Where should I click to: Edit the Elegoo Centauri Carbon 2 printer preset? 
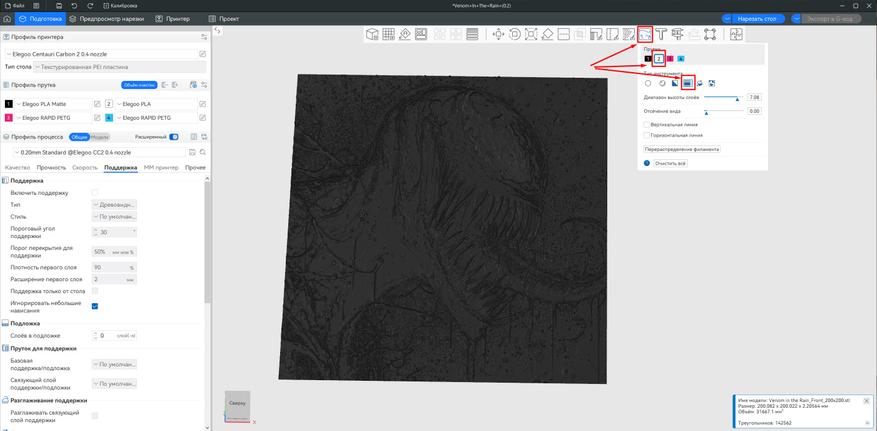(202, 54)
